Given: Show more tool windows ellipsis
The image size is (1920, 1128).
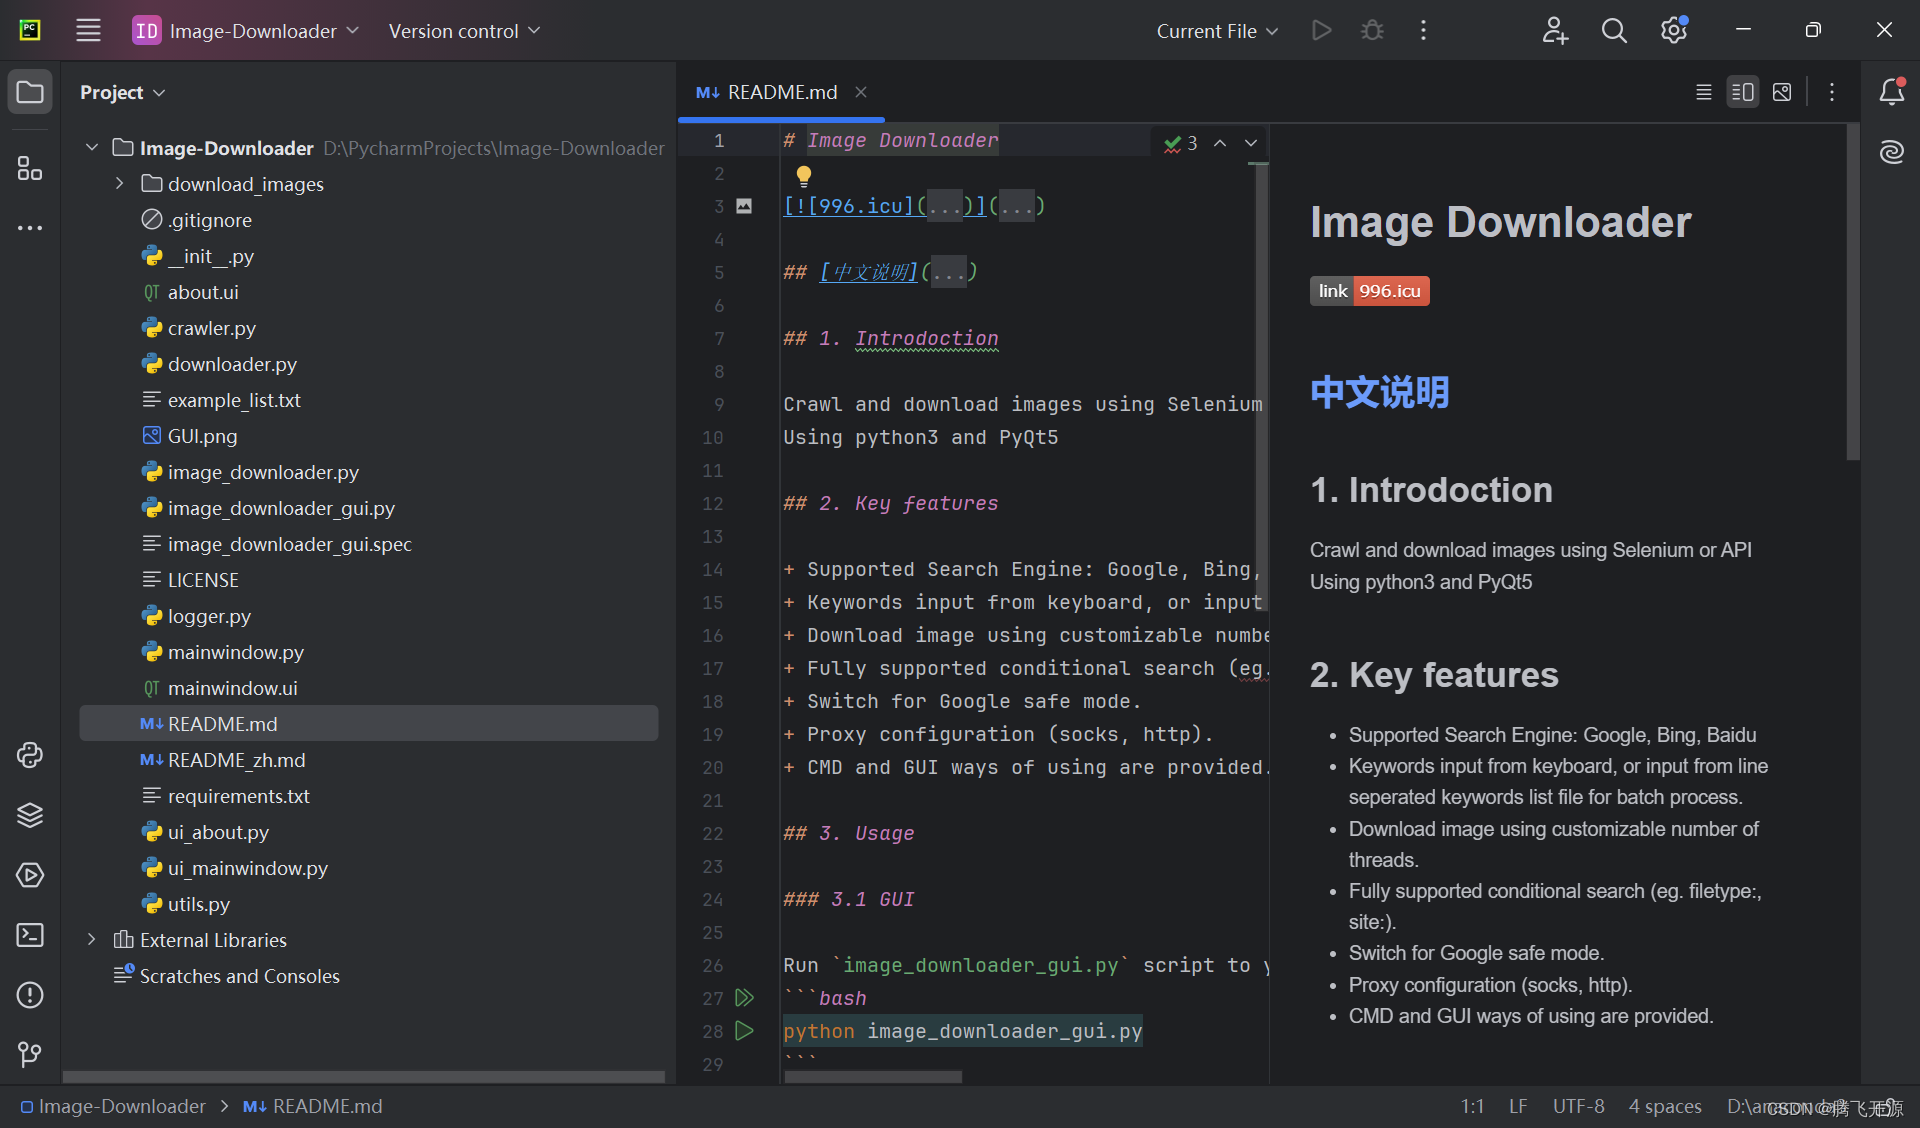Looking at the screenshot, I should pos(30,228).
